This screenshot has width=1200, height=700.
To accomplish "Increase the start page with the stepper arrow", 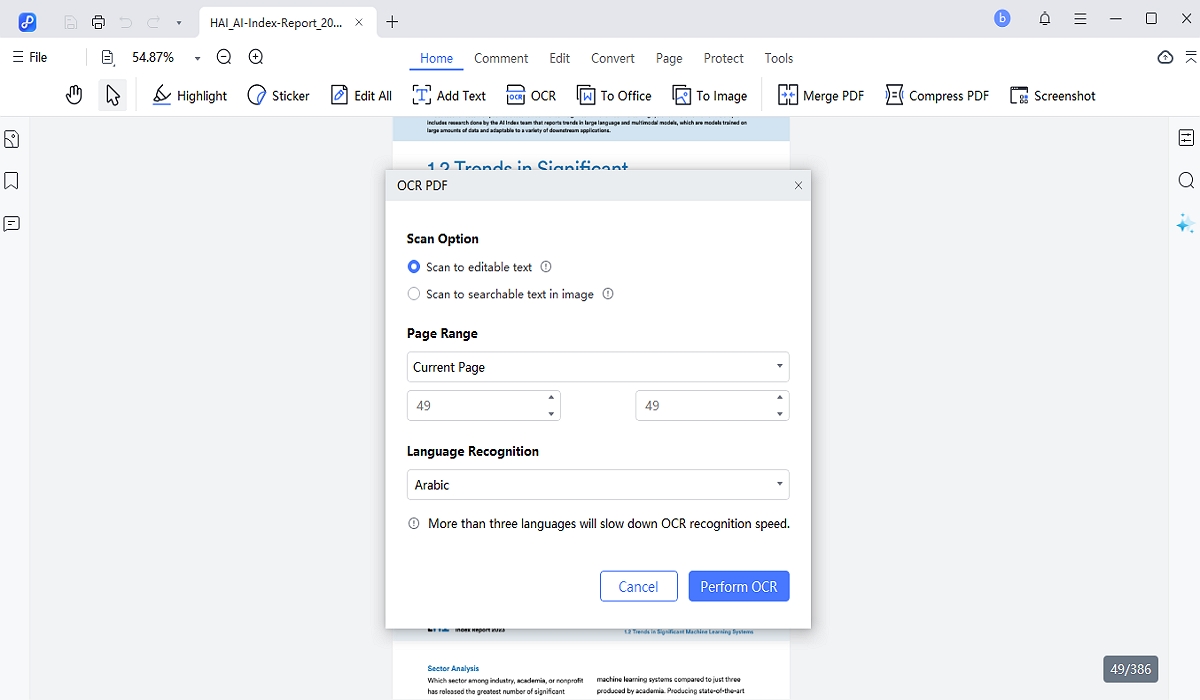I will 549,399.
